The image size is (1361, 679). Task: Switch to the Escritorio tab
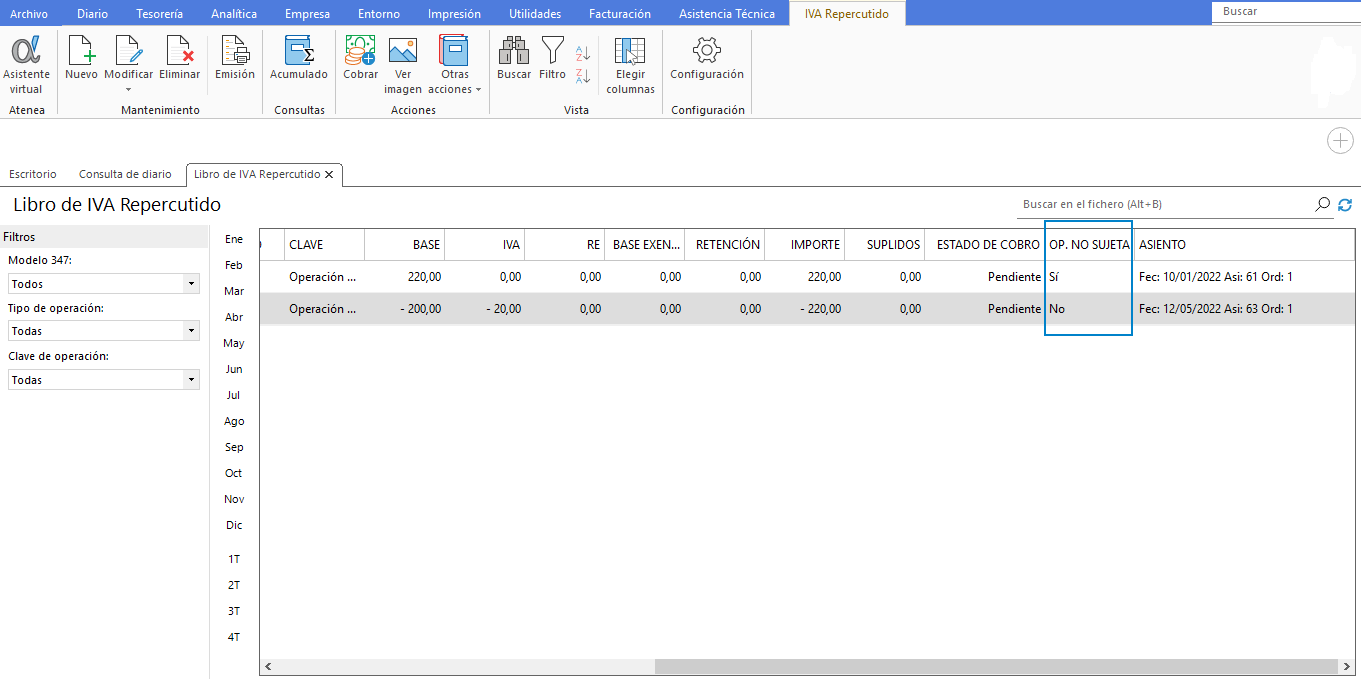[32, 174]
